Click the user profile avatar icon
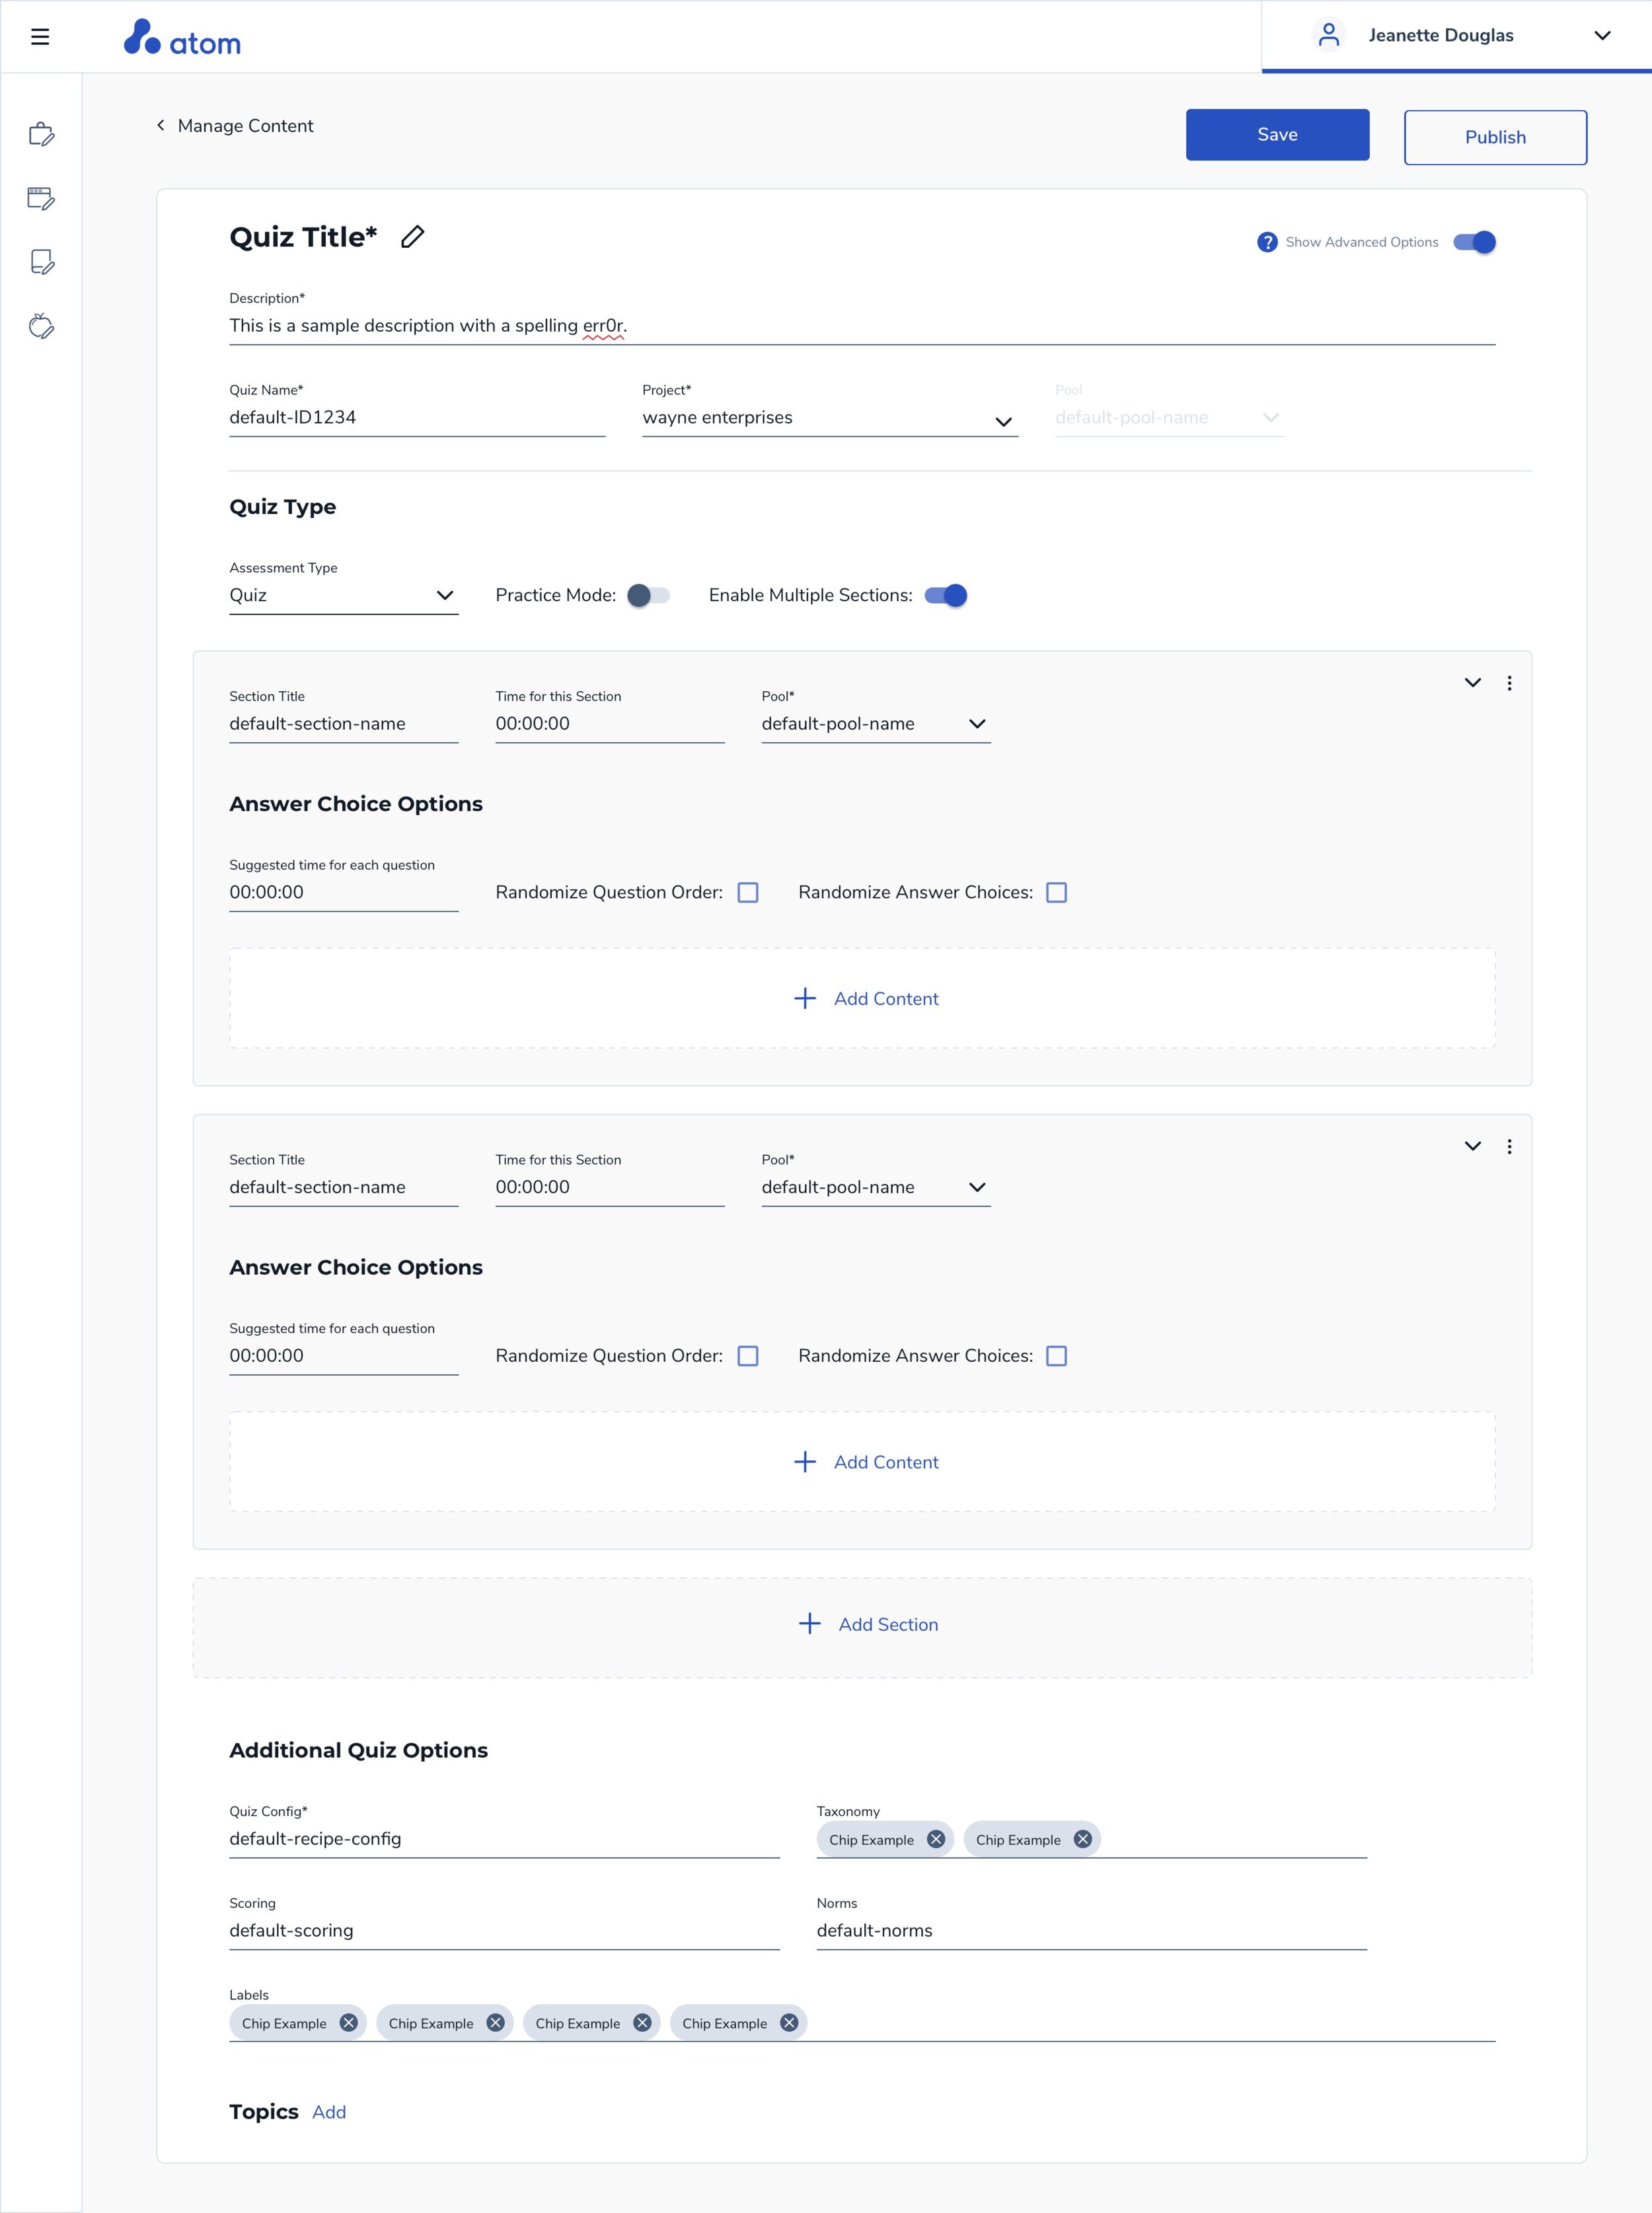Viewport: 1652px width, 2213px height. coord(1328,35)
